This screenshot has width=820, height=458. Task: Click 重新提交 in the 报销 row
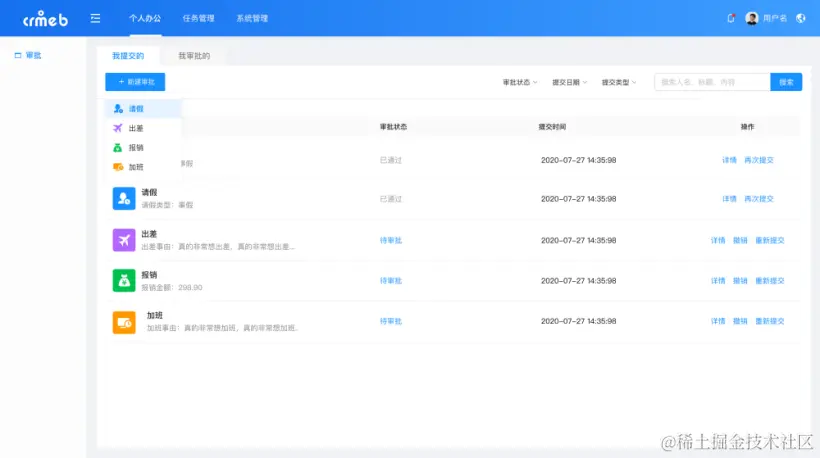click(770, 281)
